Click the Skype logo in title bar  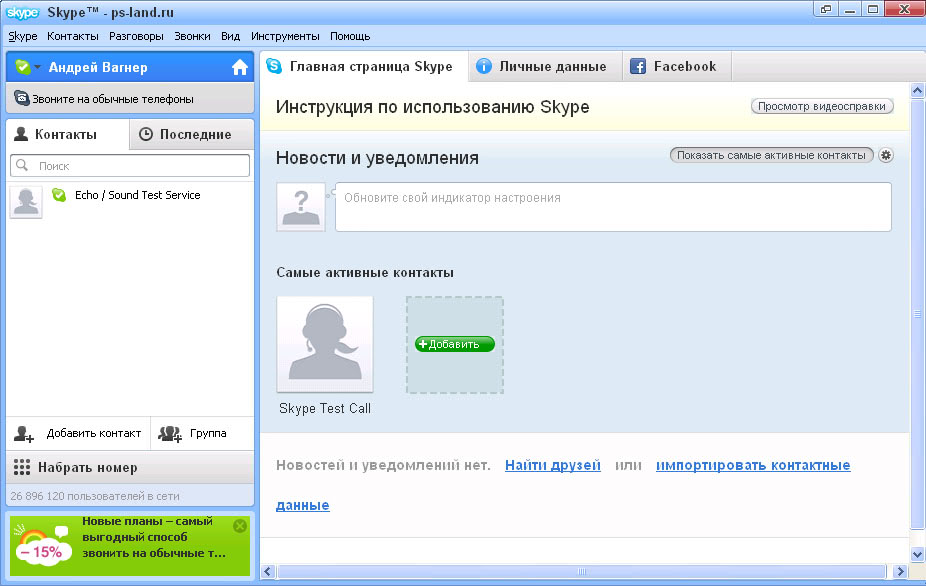point(22,12)
